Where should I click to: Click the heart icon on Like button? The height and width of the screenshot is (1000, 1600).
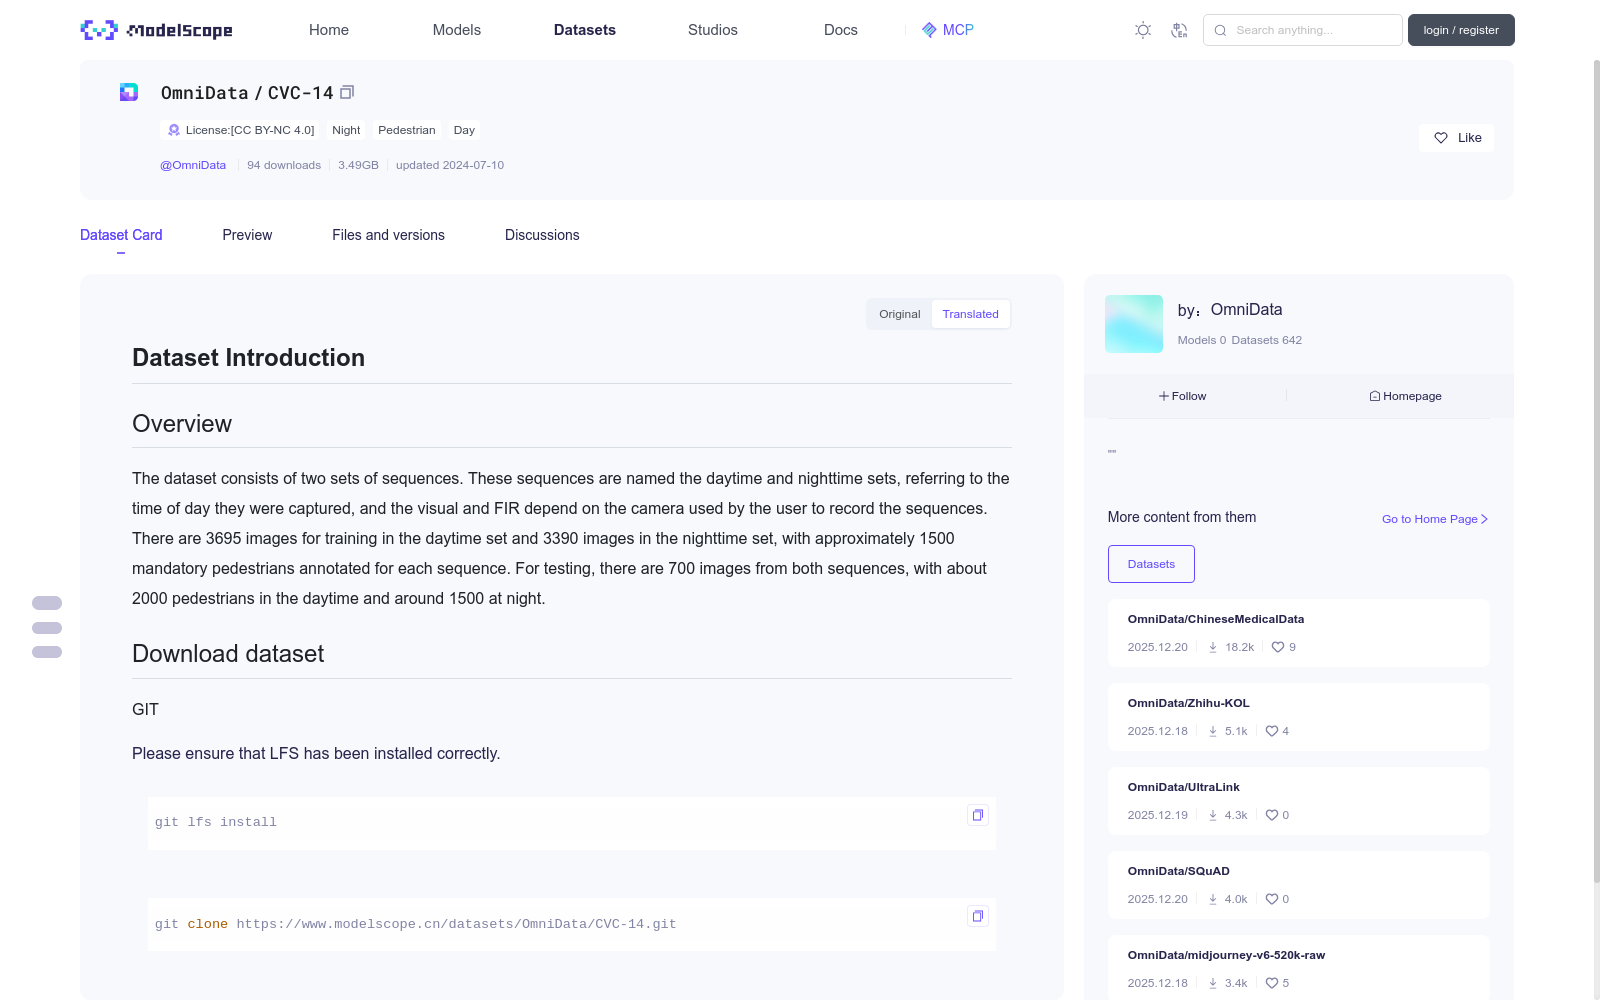1441,138
